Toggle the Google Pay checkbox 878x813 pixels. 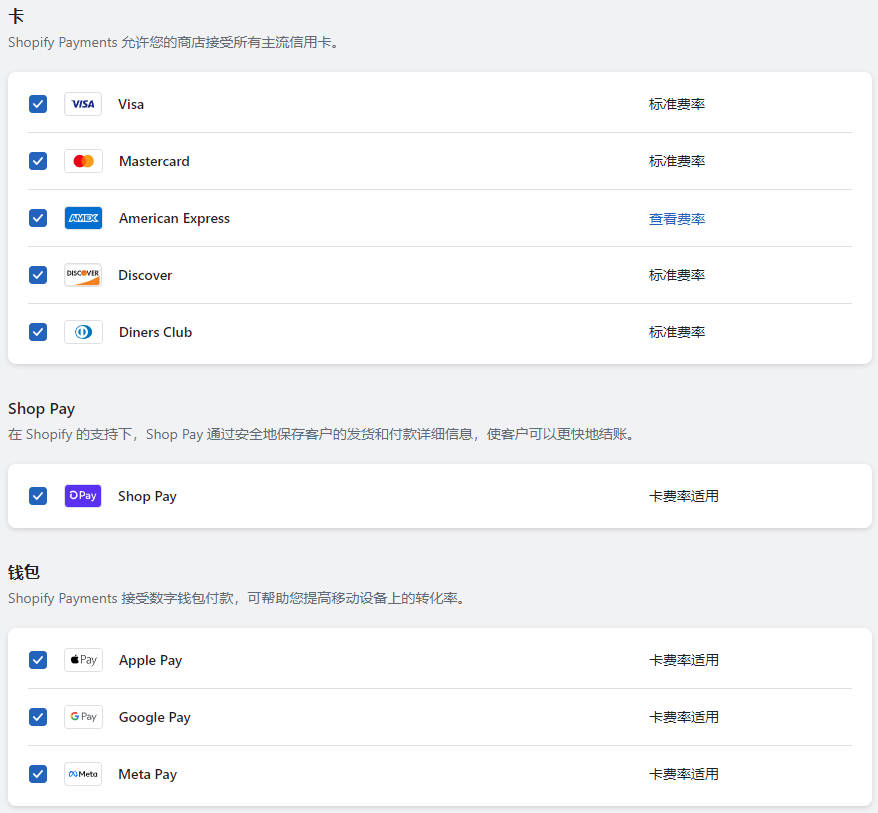point(37,717)
